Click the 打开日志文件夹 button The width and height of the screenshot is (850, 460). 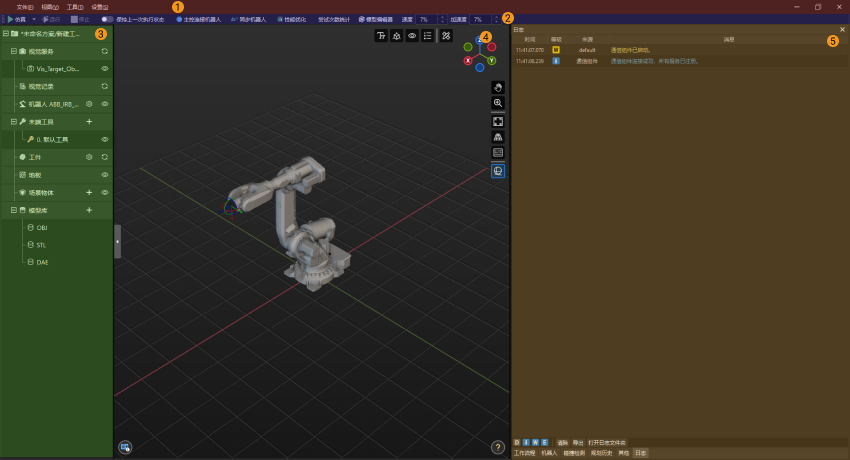(607, 442)
